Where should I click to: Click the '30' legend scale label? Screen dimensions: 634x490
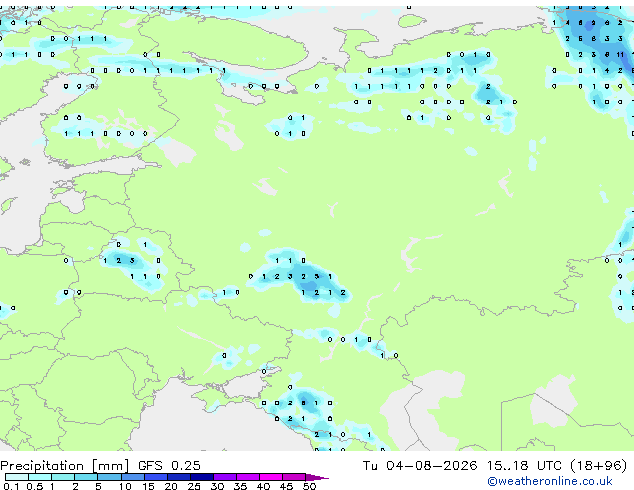point(218,486)
